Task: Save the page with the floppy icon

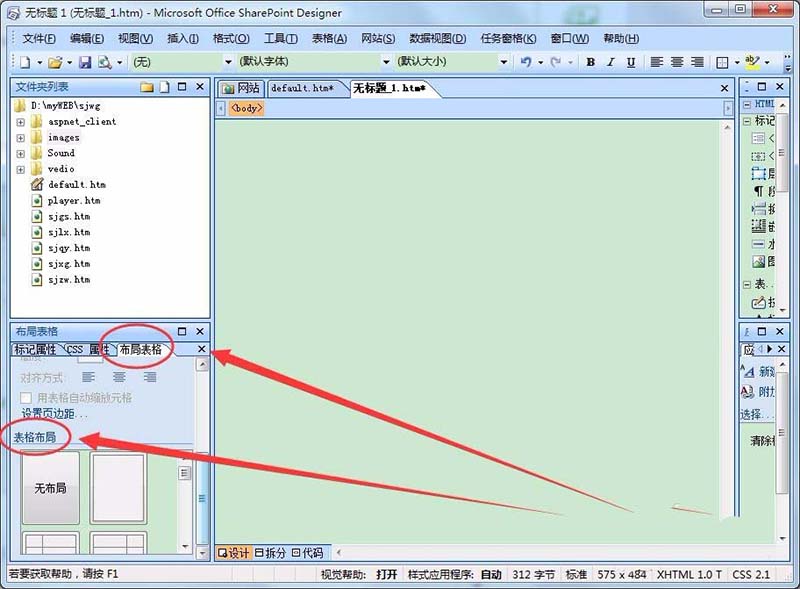Action: (x=85, y=62)
